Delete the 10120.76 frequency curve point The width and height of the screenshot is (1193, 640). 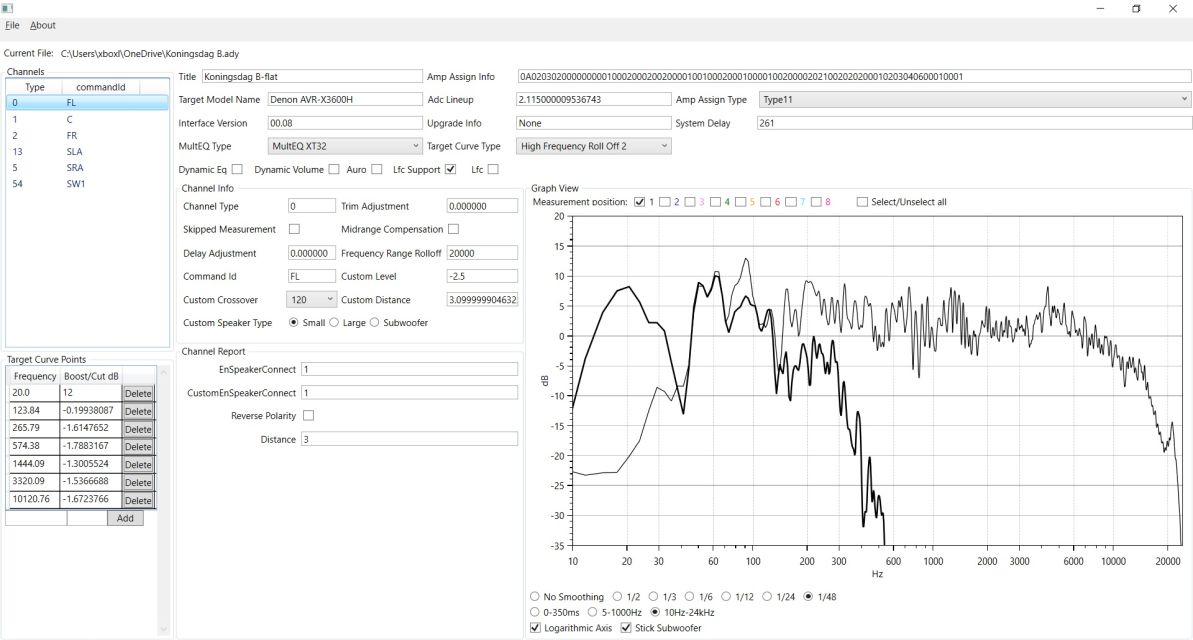[x=137, y=500]
